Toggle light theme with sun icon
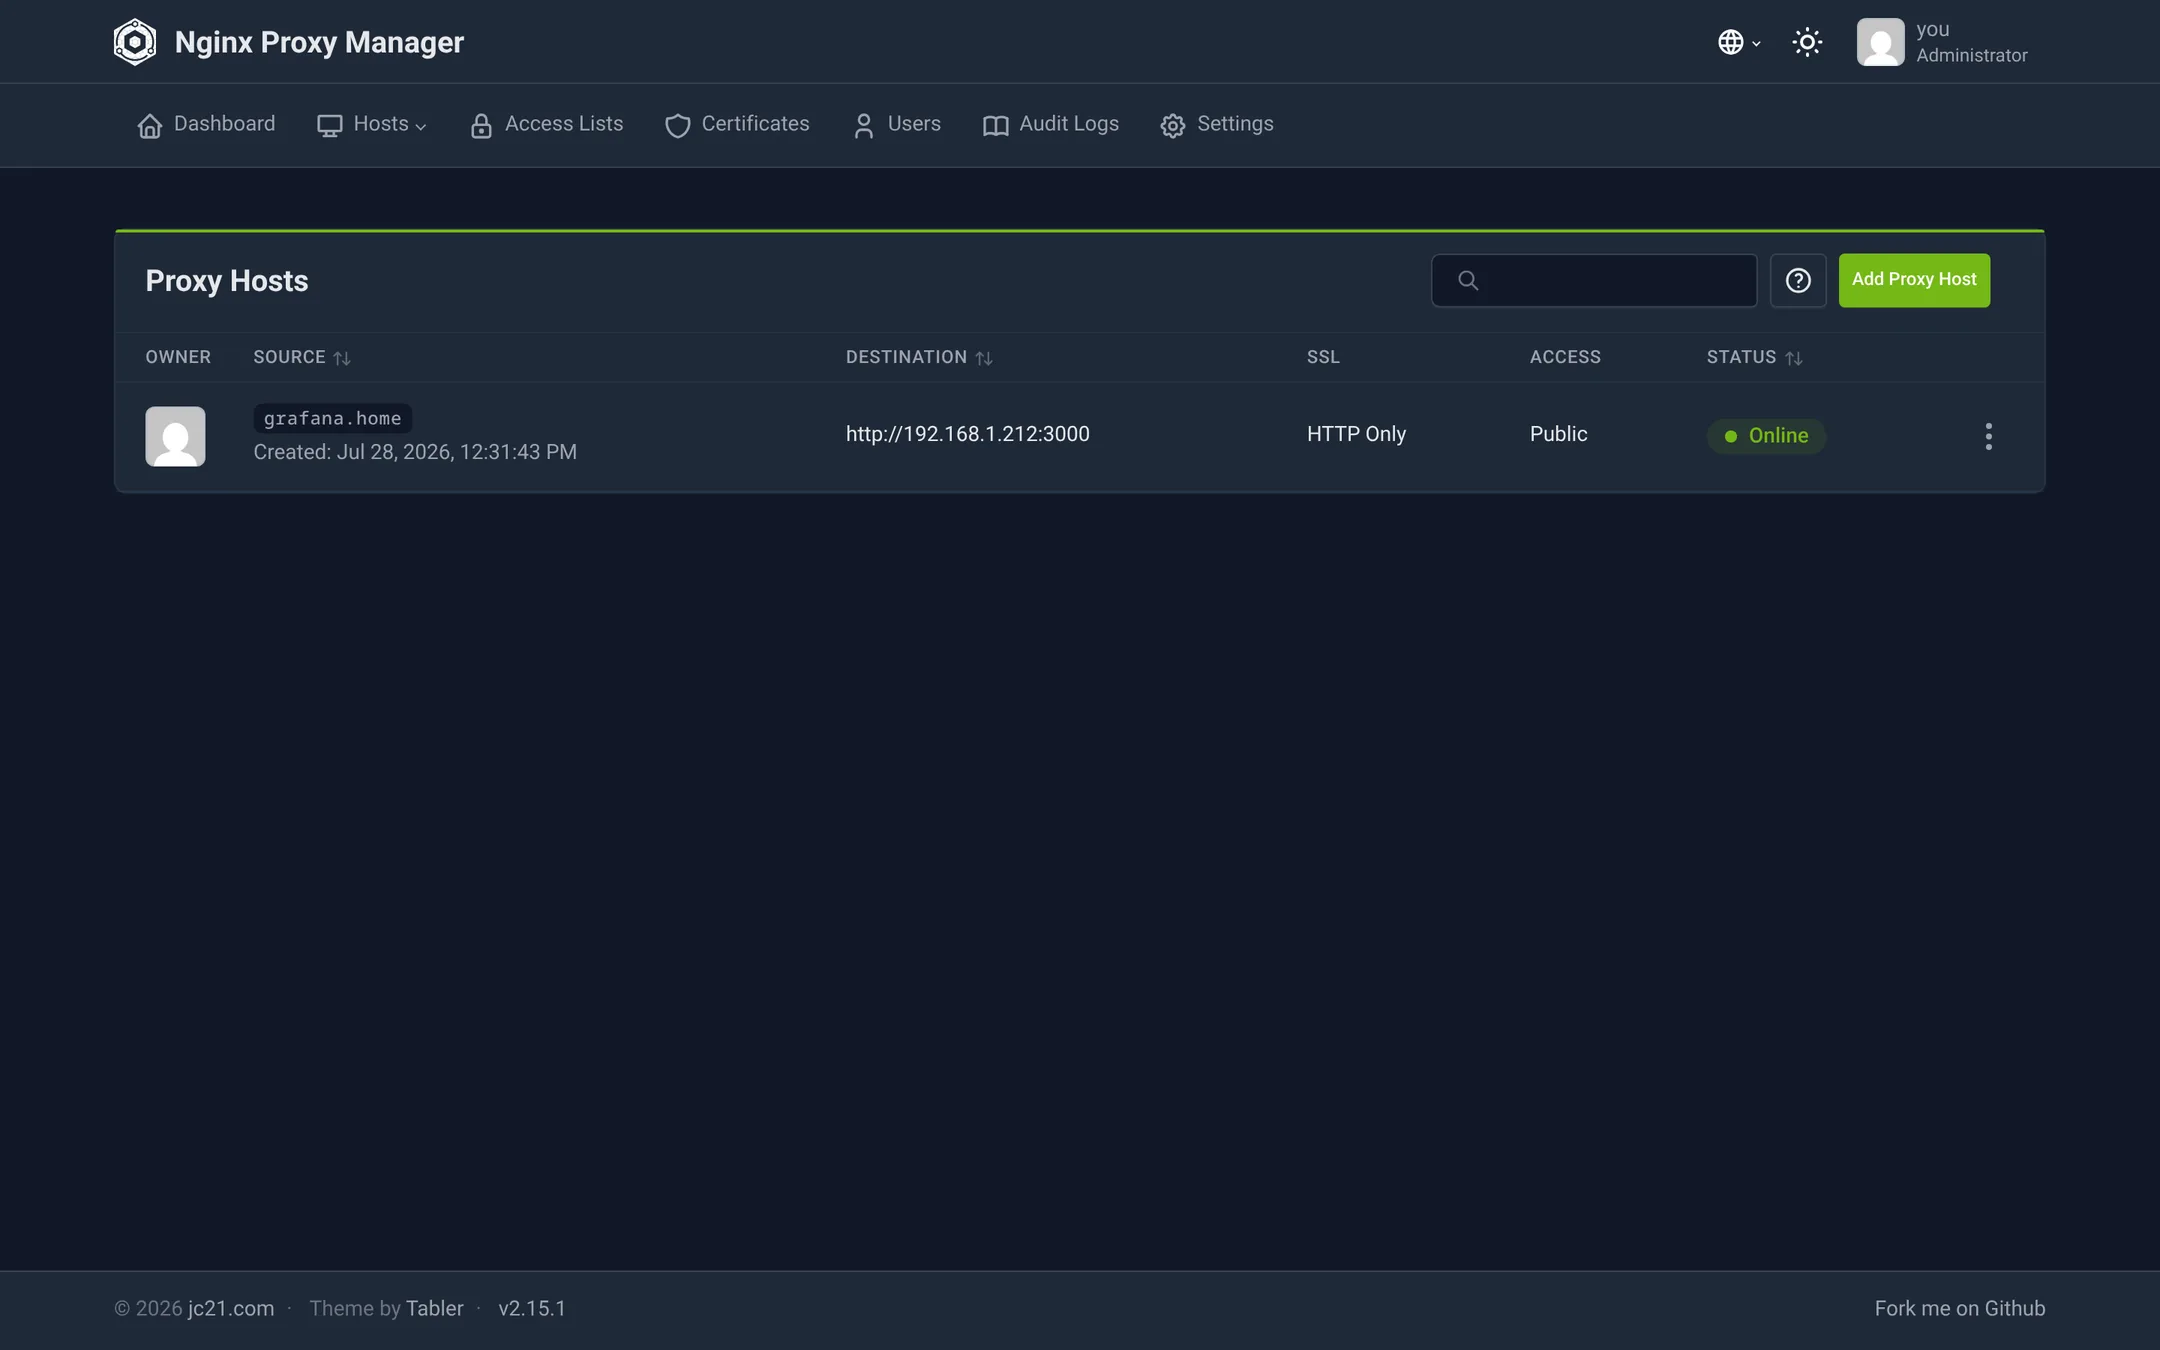The image size is (2160, 1350). coord(1807,42)
